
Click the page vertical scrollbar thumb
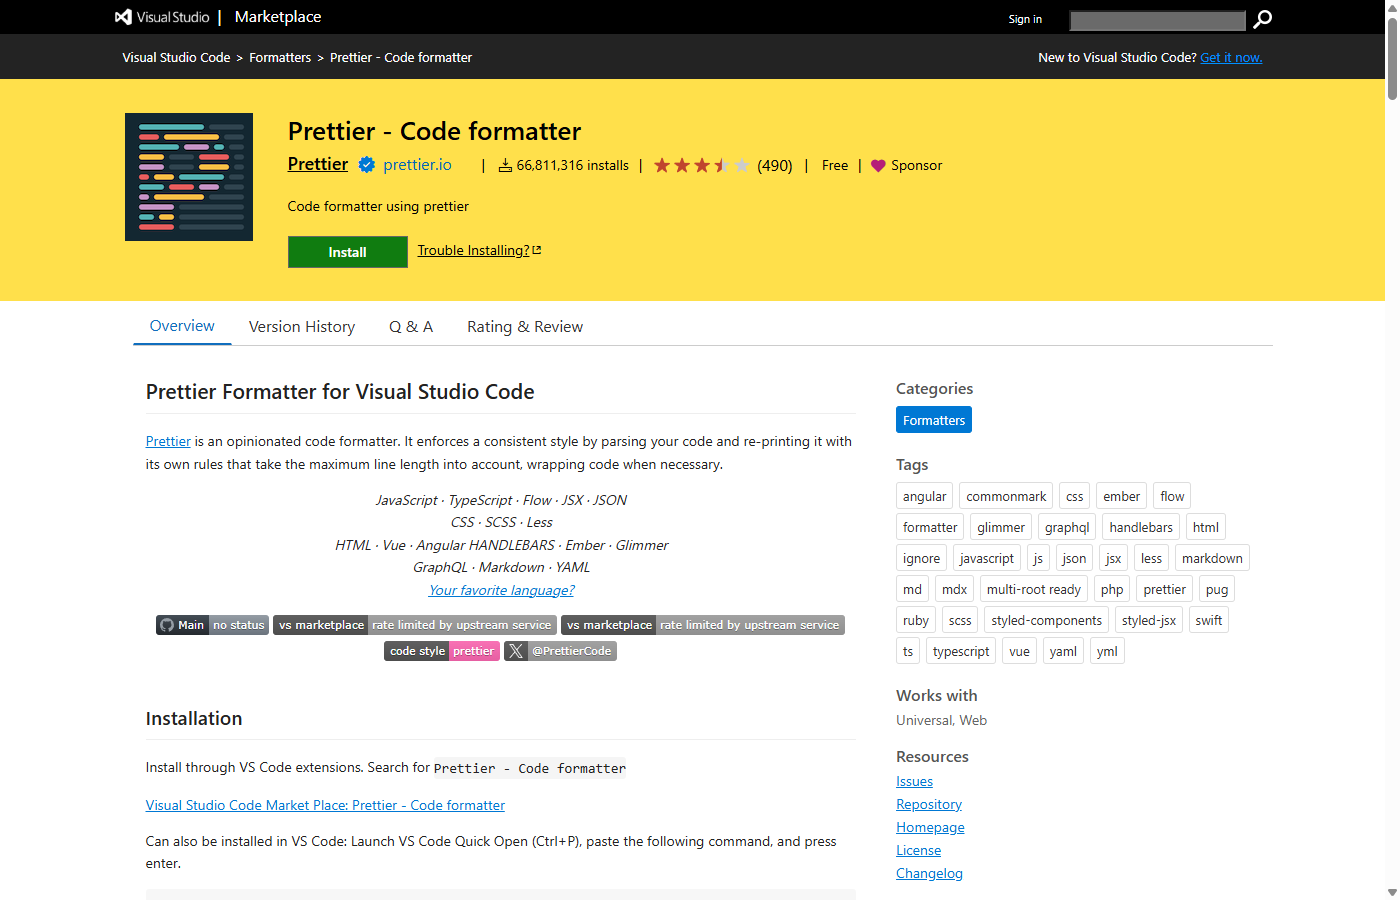(x=1392, y=58)
